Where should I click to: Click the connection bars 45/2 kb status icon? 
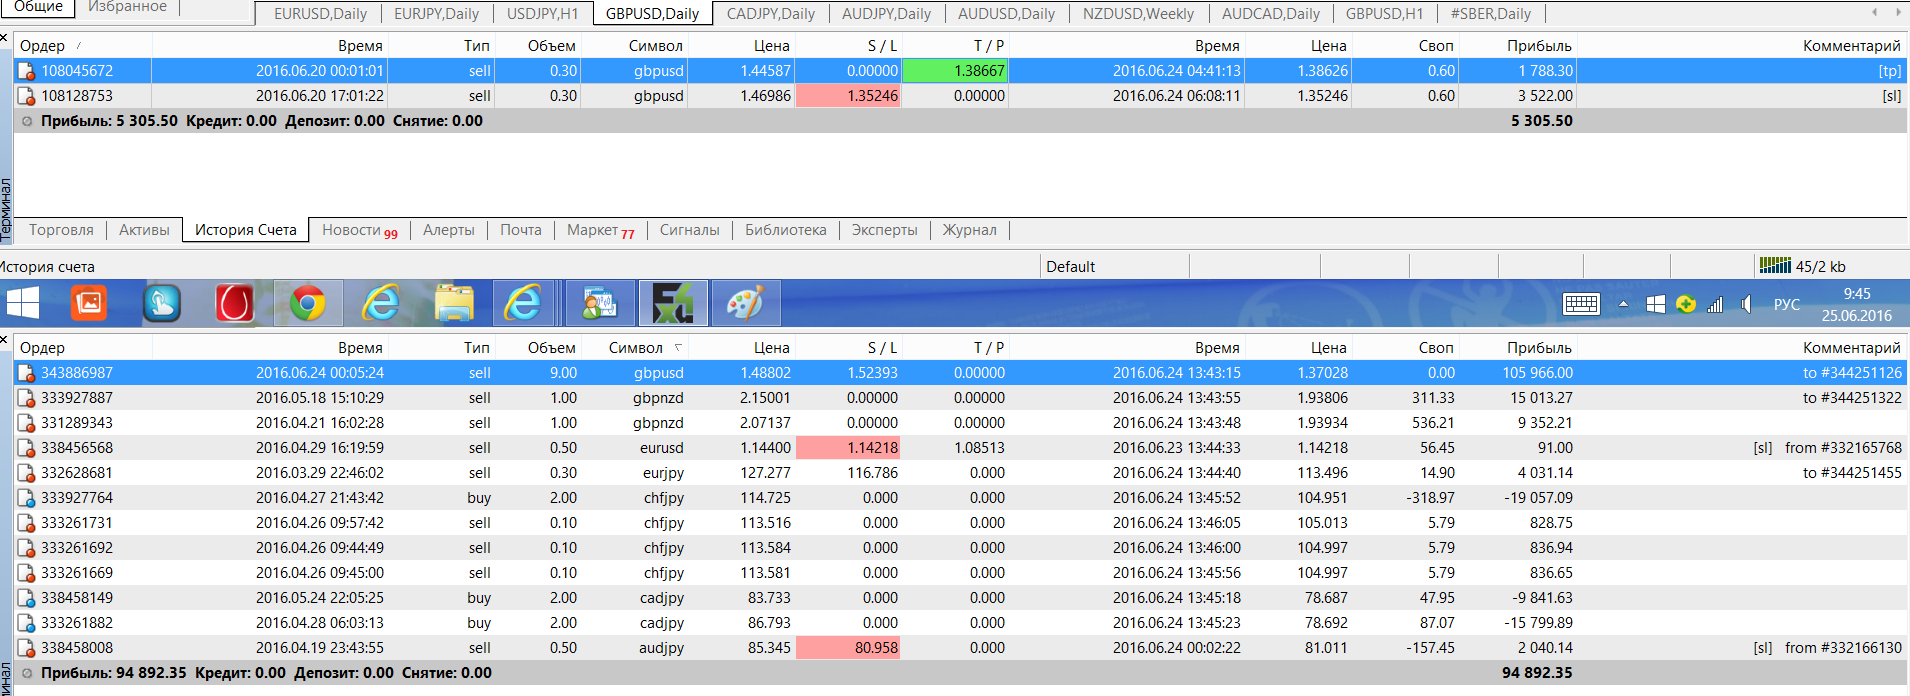point(1775,265)
